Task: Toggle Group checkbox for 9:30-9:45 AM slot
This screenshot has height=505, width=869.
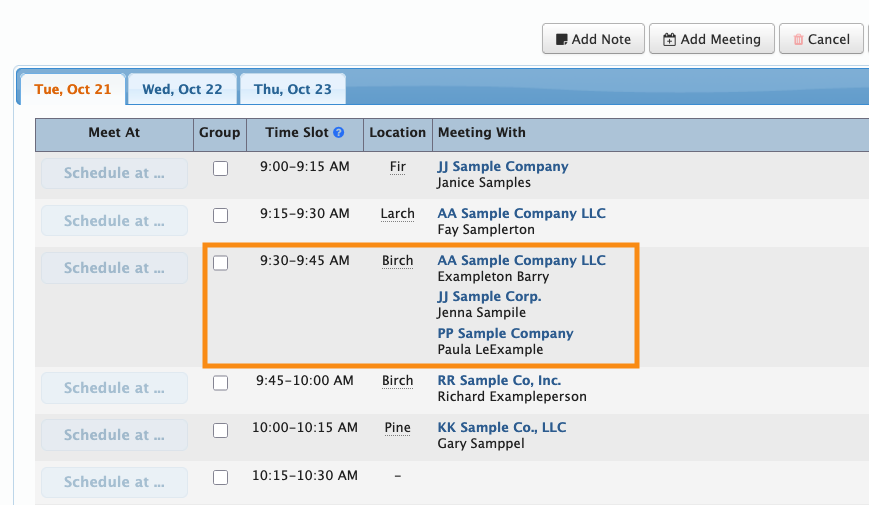Action: pyautogui.click(x=220, y=262)
